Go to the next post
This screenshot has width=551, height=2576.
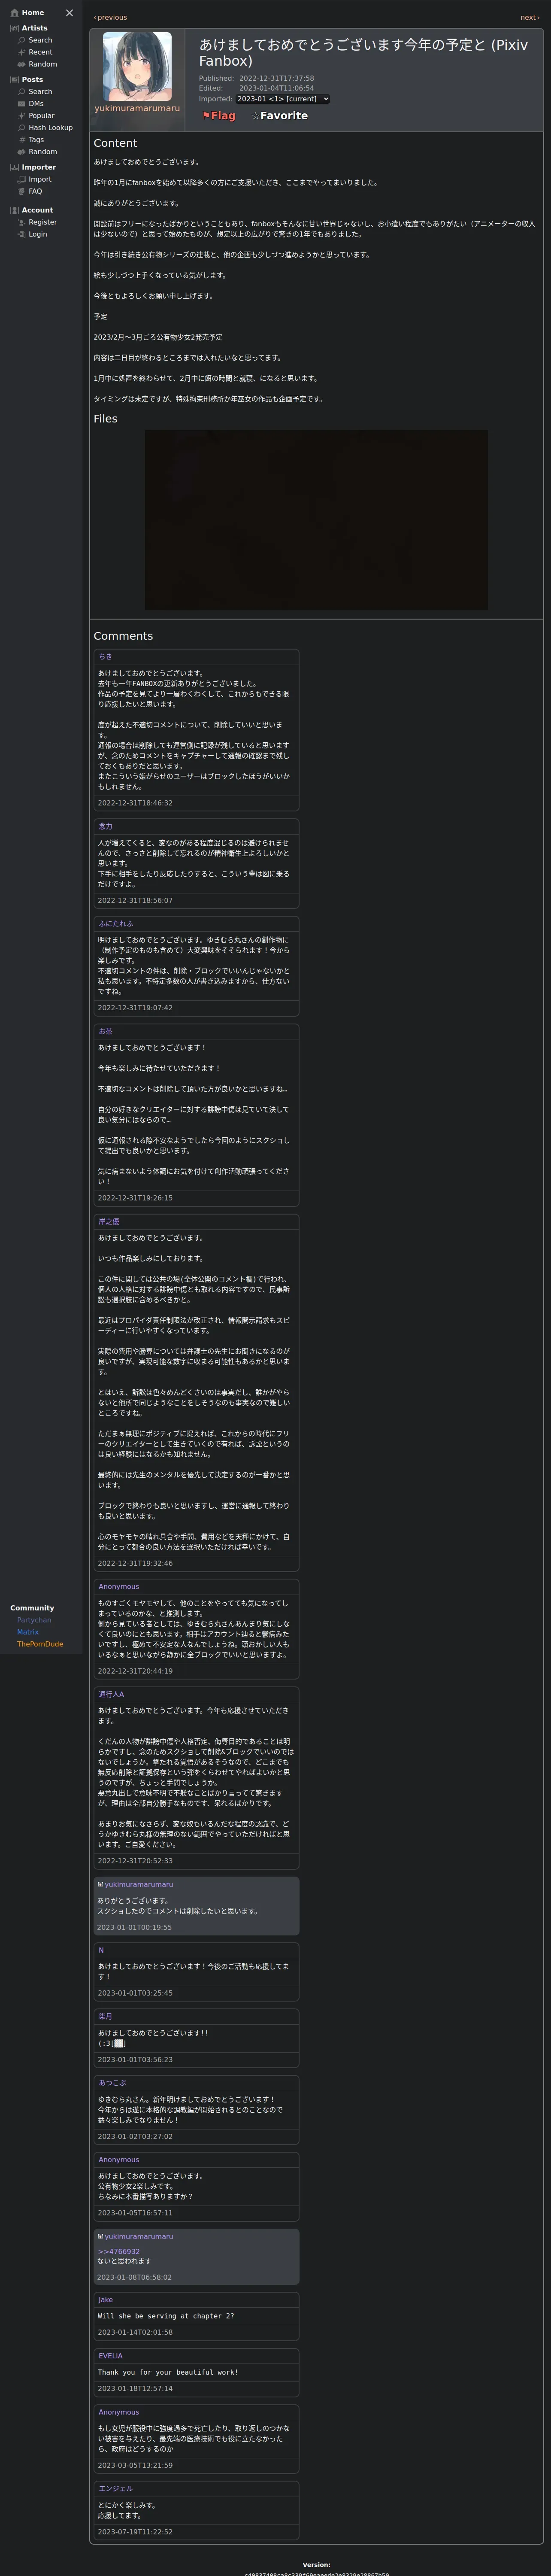point(529,17)
